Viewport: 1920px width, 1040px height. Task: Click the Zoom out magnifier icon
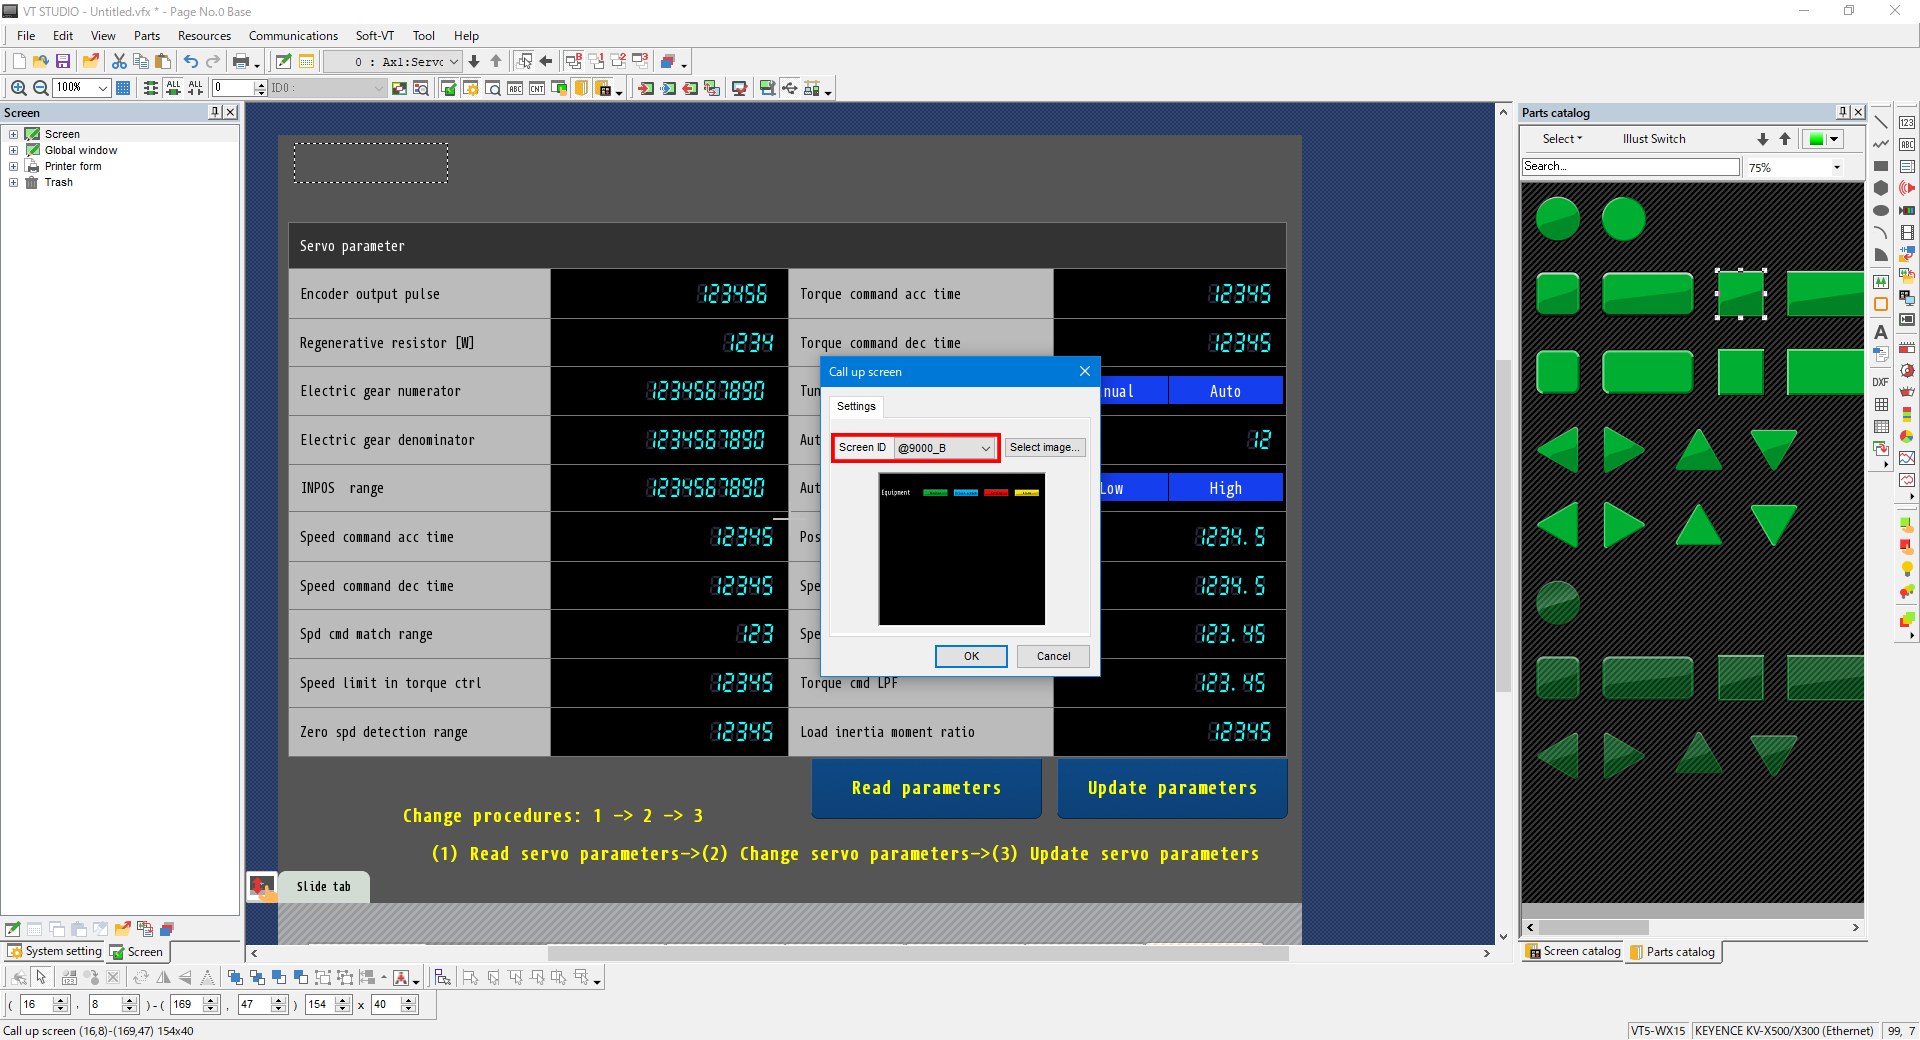[x=40, y=88]
